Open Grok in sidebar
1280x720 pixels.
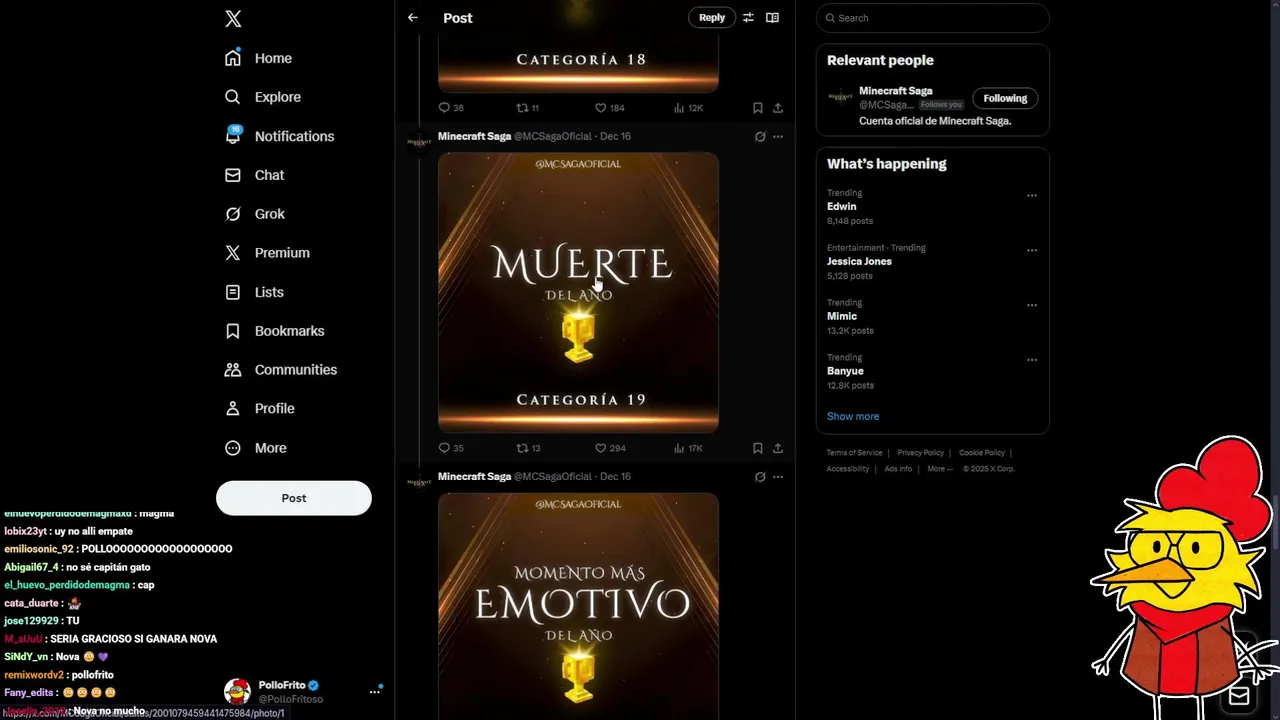255,214
